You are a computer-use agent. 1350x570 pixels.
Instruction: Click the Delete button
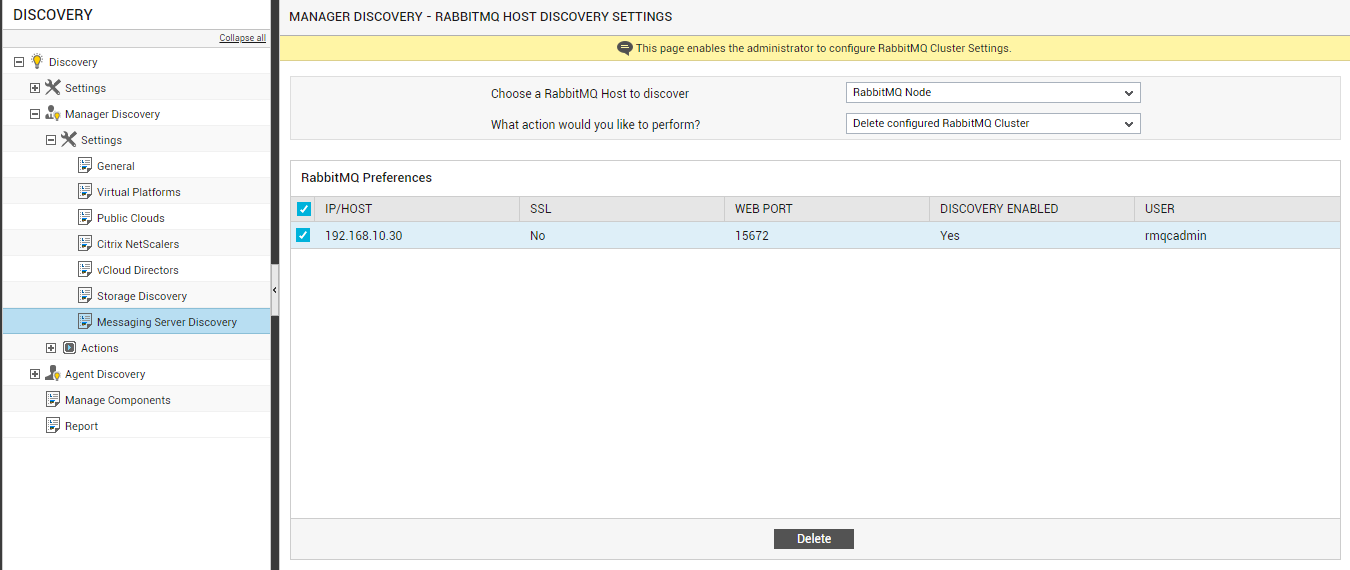(814, 539)
